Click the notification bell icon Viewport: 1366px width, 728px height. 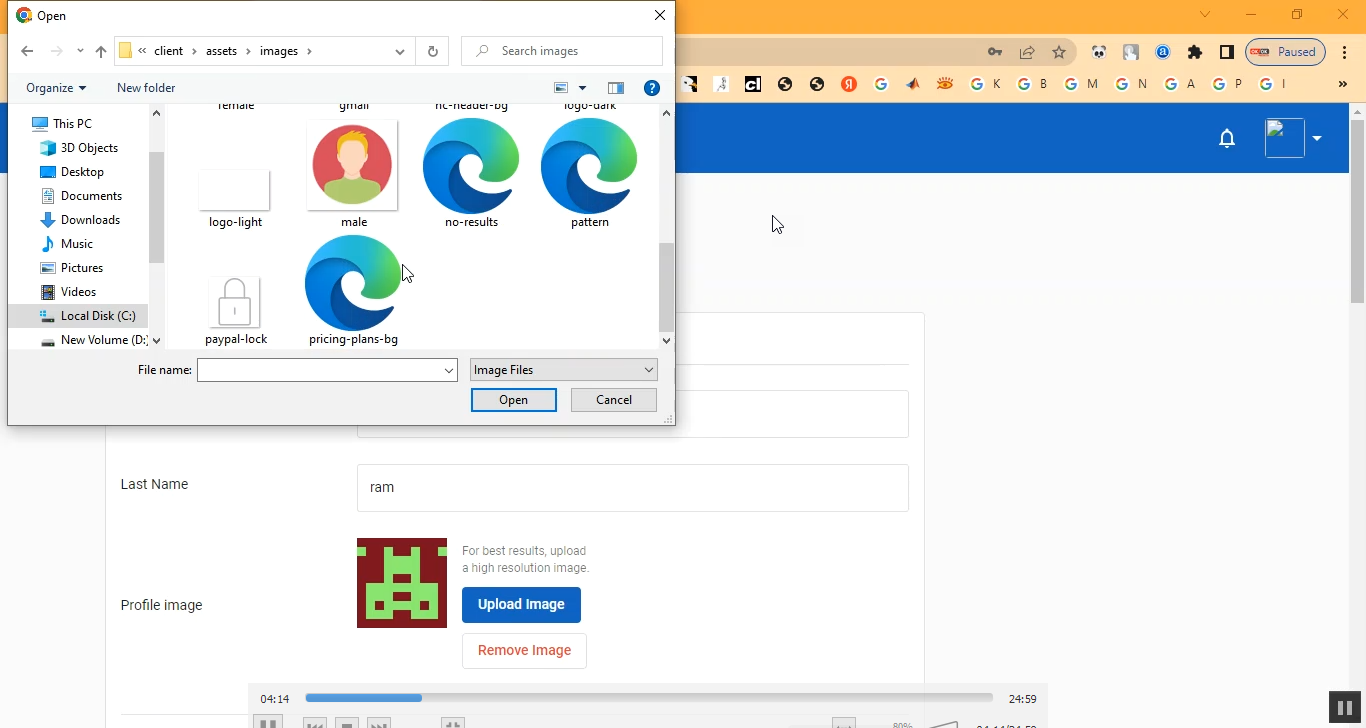point(1227,139)
